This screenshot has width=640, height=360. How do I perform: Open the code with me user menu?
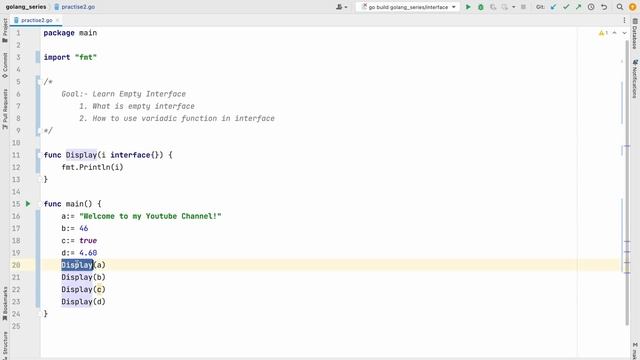click(x=341, y=7)
